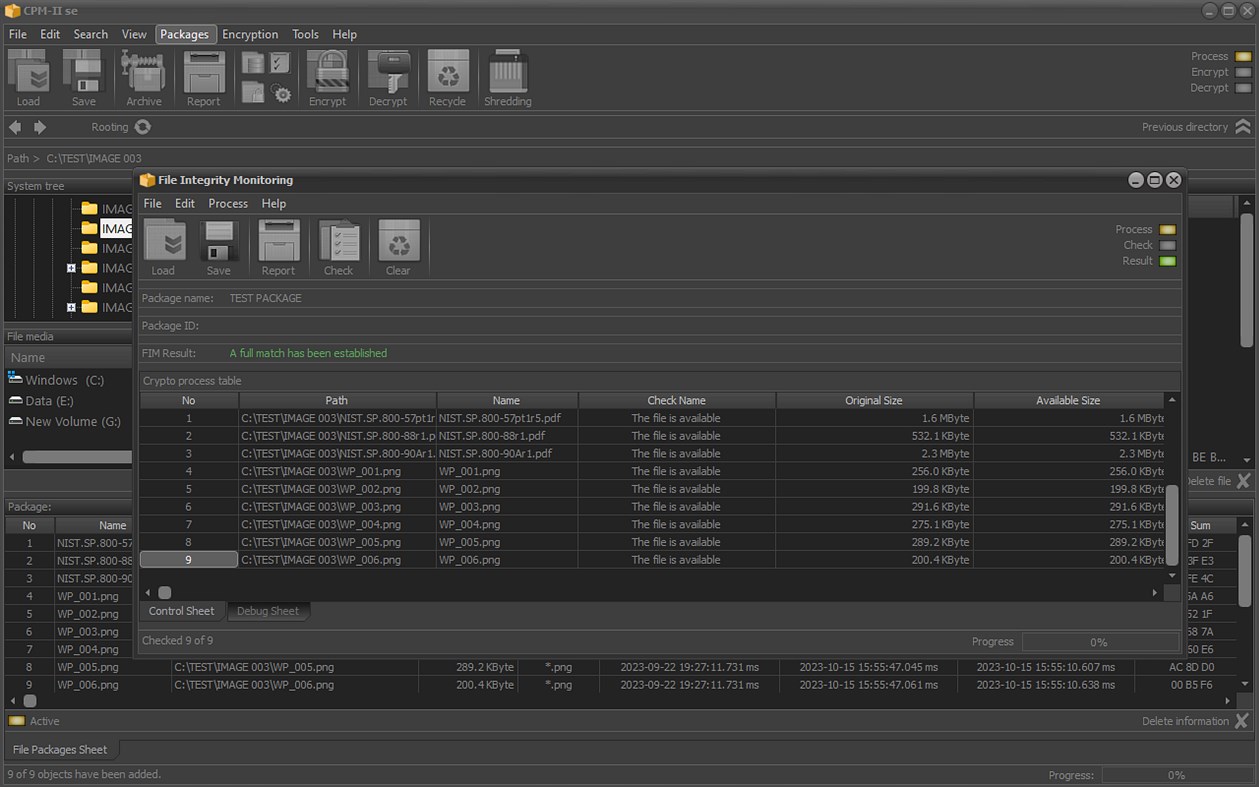Launch the Shredding tool
Image resolution: width=1259 pixels, height=787 pixels.
coord(508,78)
